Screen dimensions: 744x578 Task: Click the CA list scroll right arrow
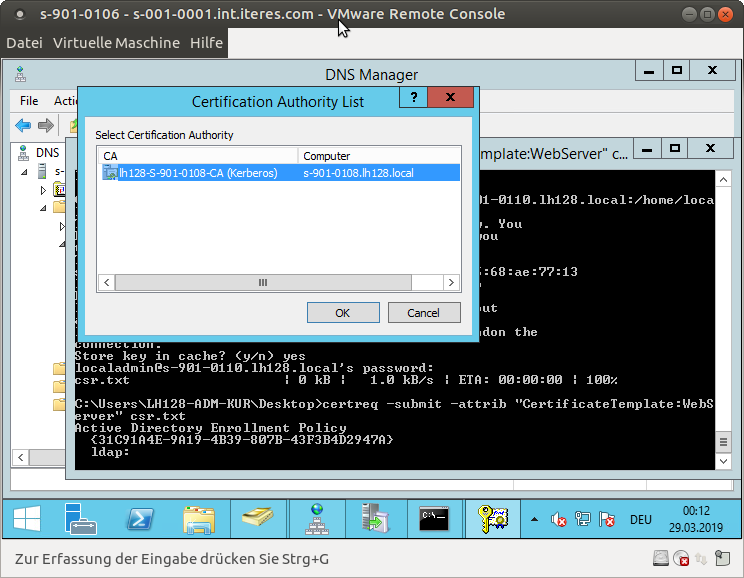pyautogui.click(x=451, y=283)
